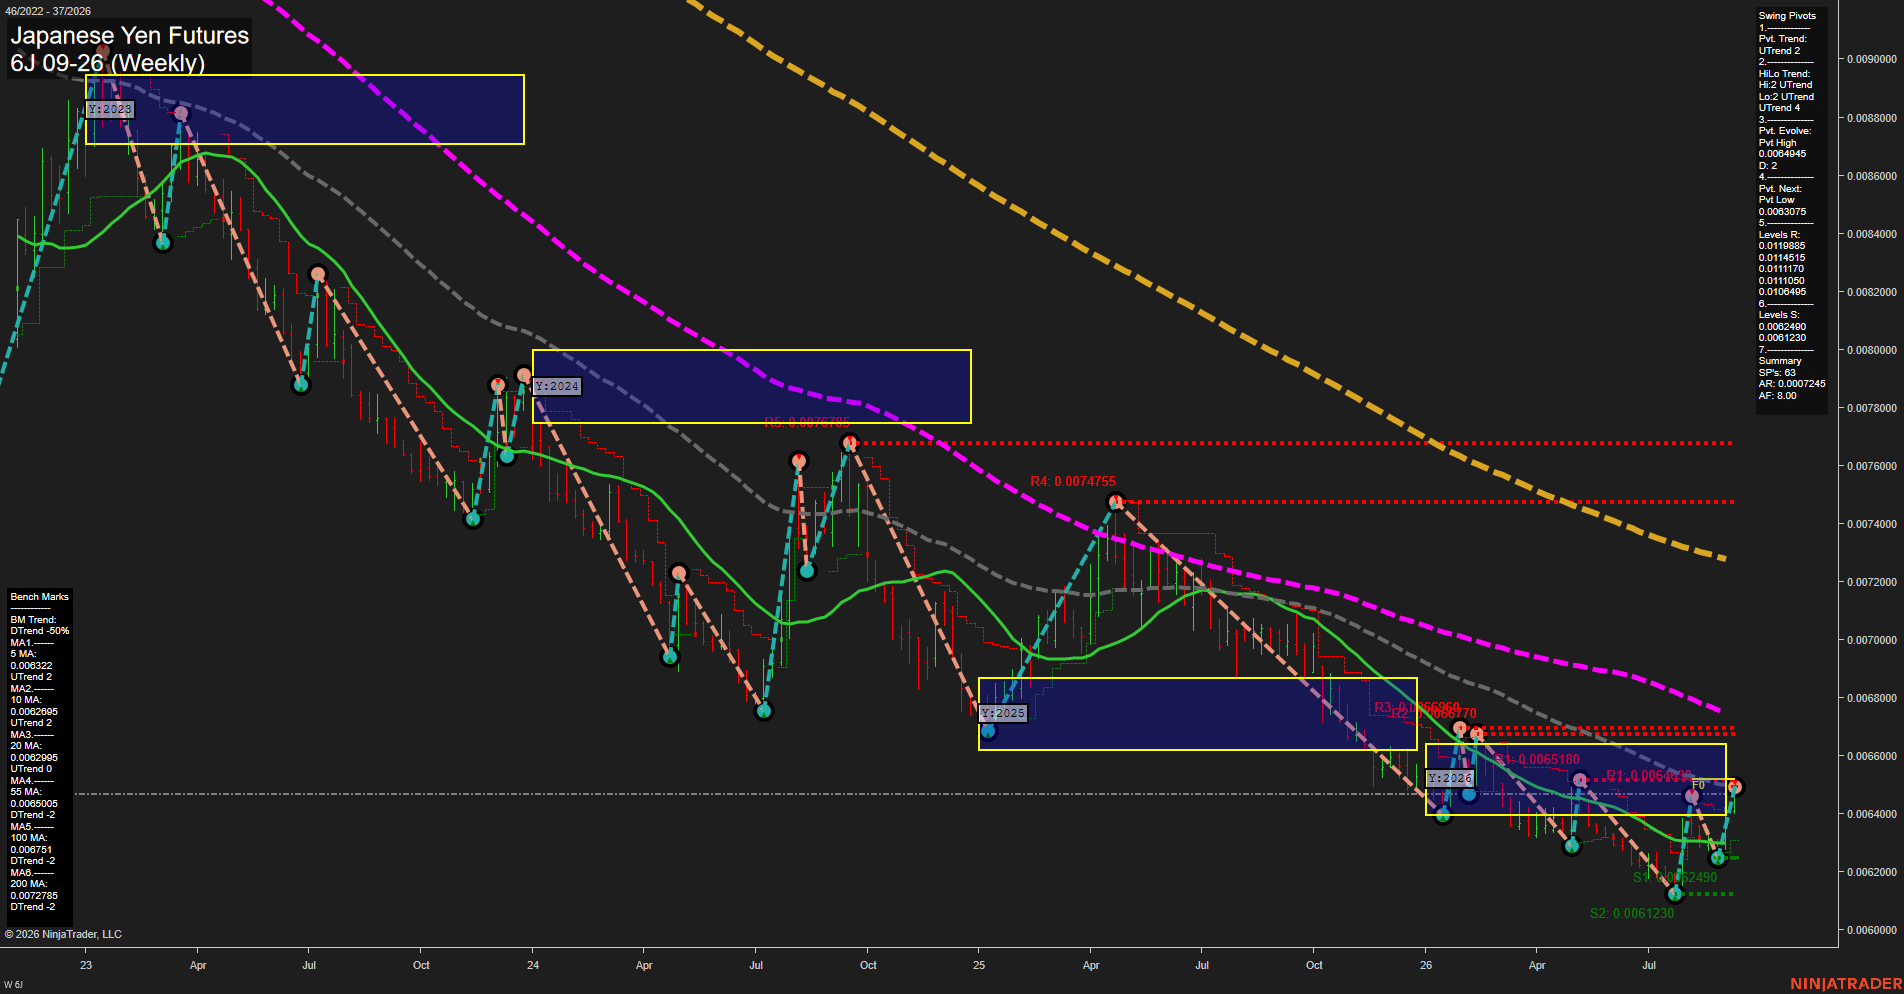Click the 5 MA value 0.006322
The height and width of the screenshot is (994, 1904).
[31, 666]
